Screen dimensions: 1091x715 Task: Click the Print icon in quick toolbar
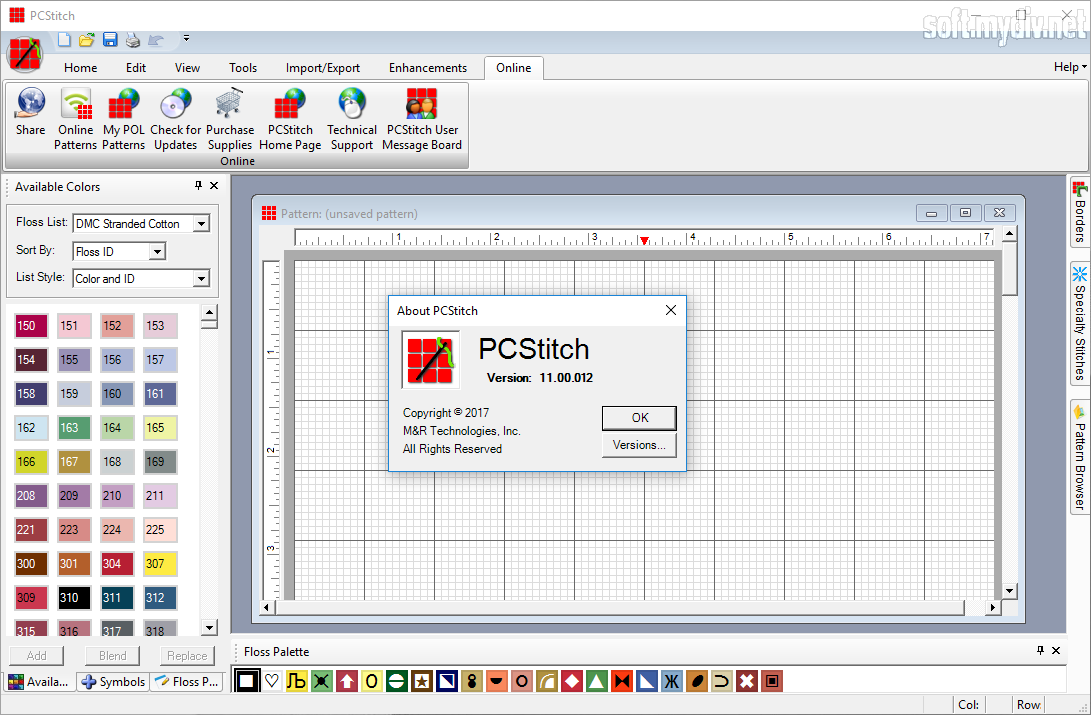[133, 40]
